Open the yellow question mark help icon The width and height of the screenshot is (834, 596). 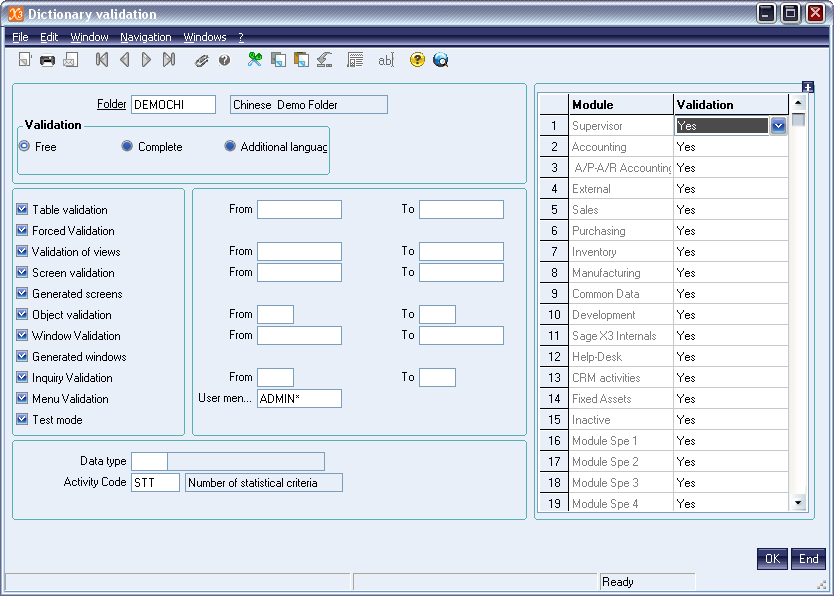417,60
